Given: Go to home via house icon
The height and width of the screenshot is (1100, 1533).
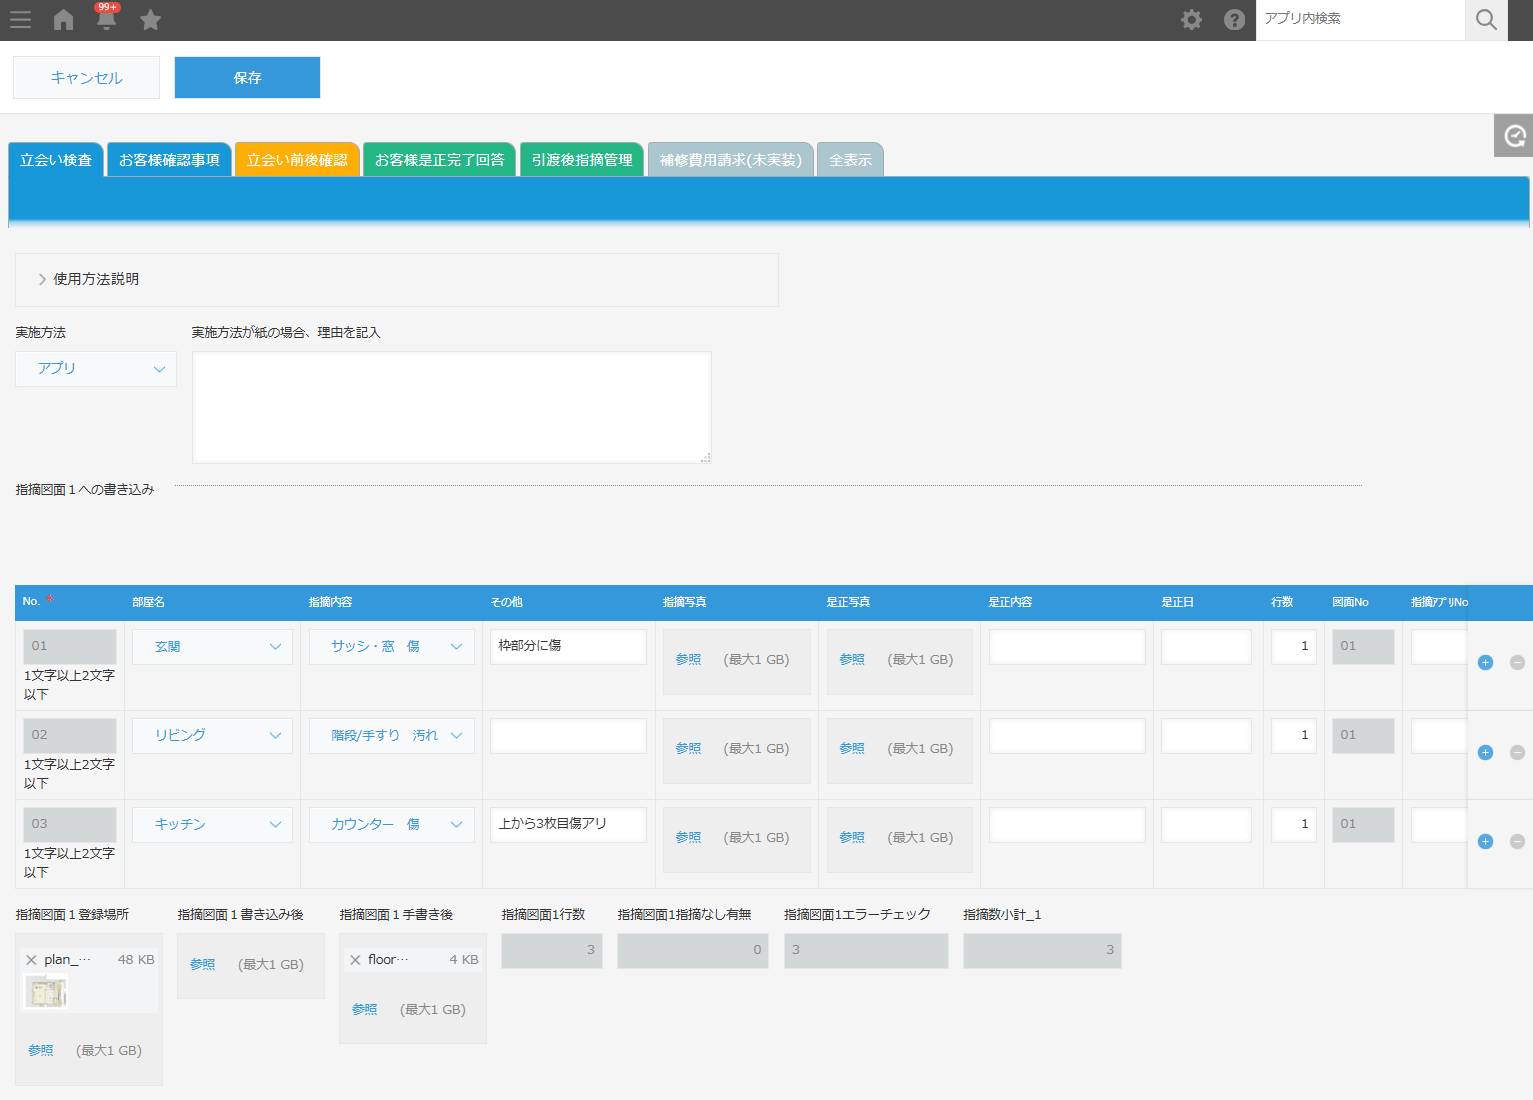Looking at the screenshot, I should click(x=64, y=20).
